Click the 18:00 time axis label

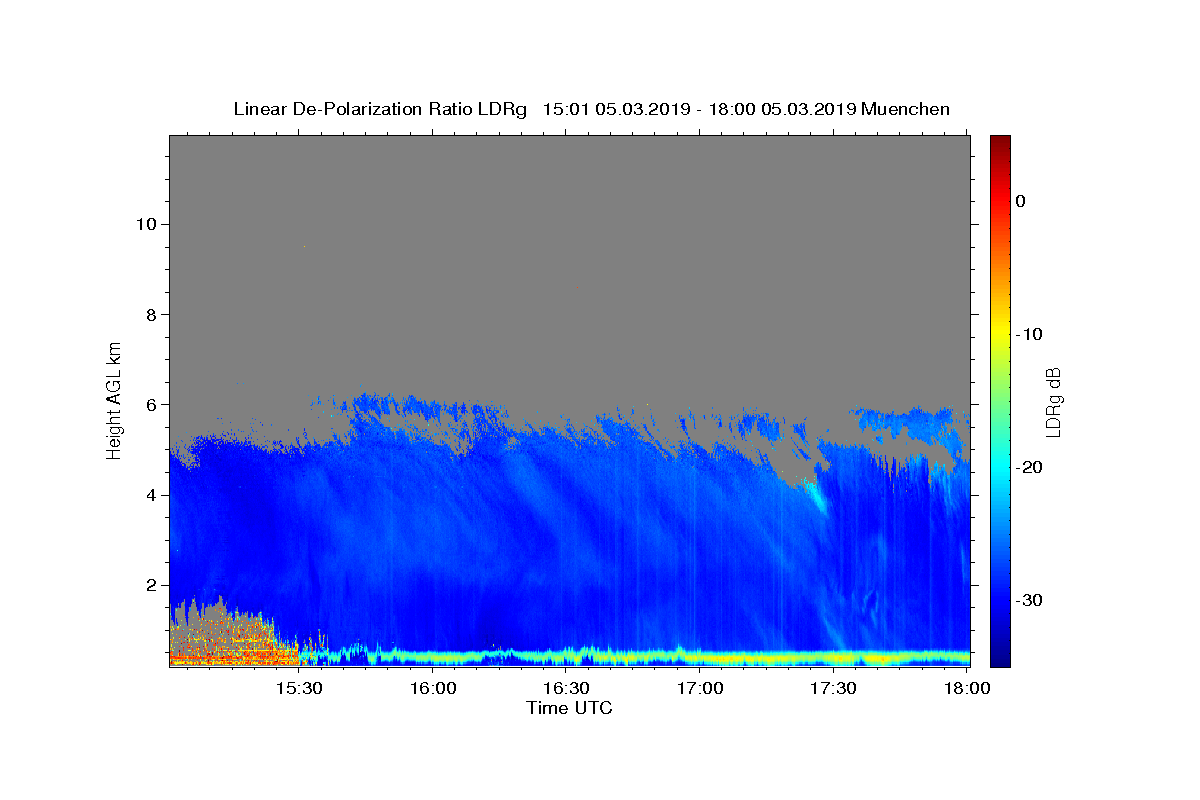coord(967,688)
